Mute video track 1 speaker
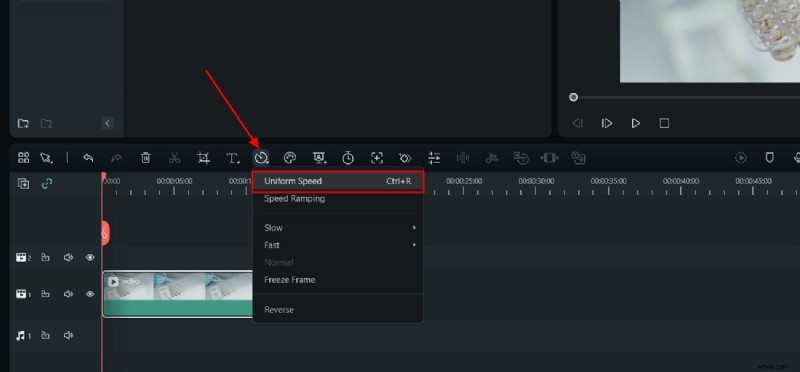 (68, 294)
